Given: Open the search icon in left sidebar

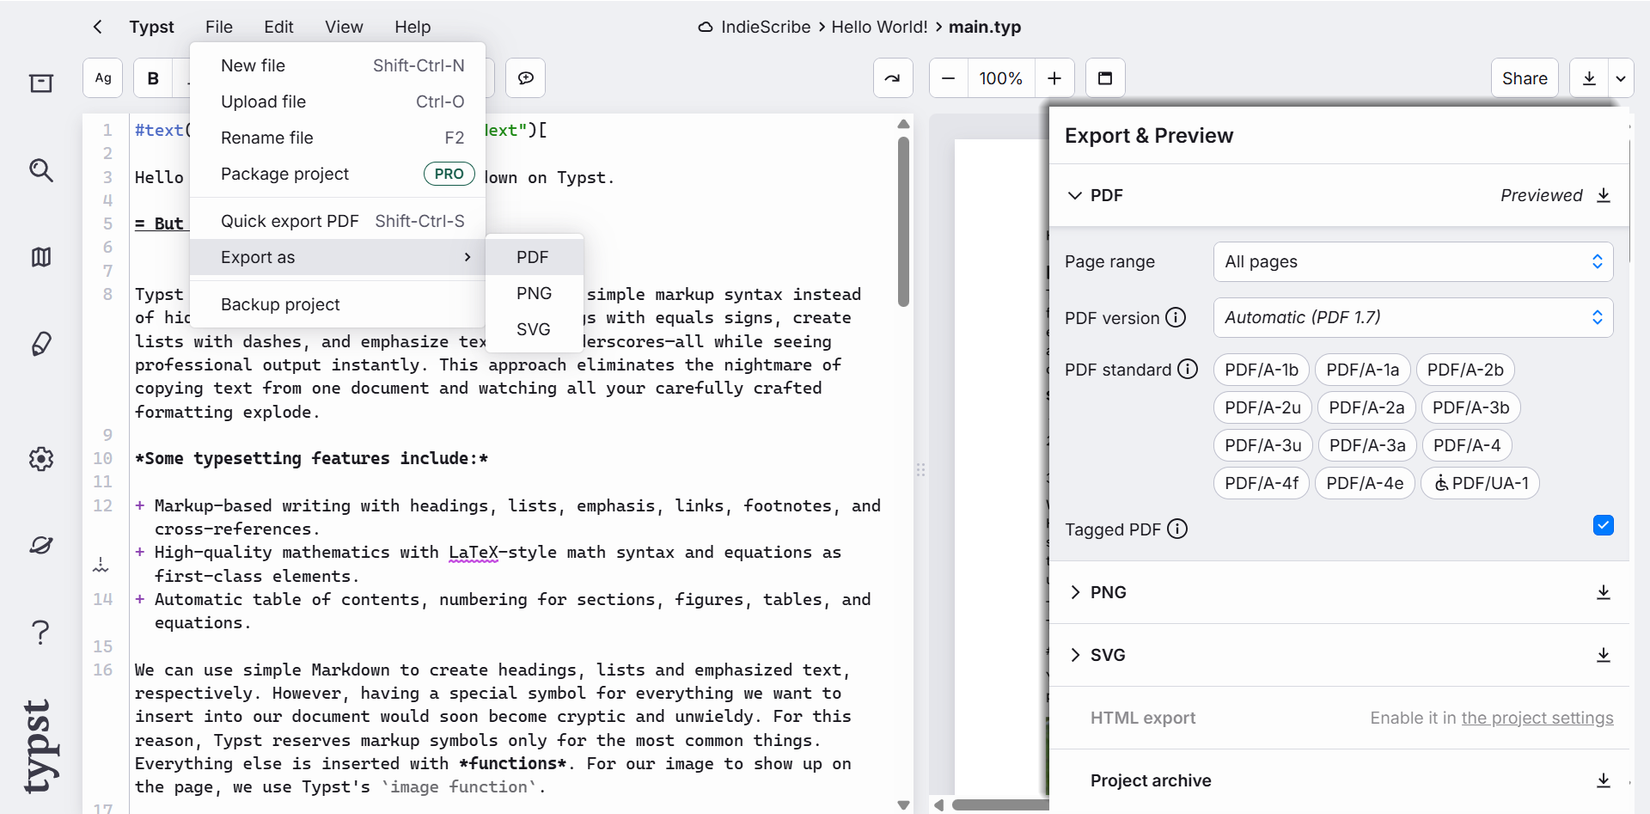Looking at the screenshot, I should tap(41, 170).
